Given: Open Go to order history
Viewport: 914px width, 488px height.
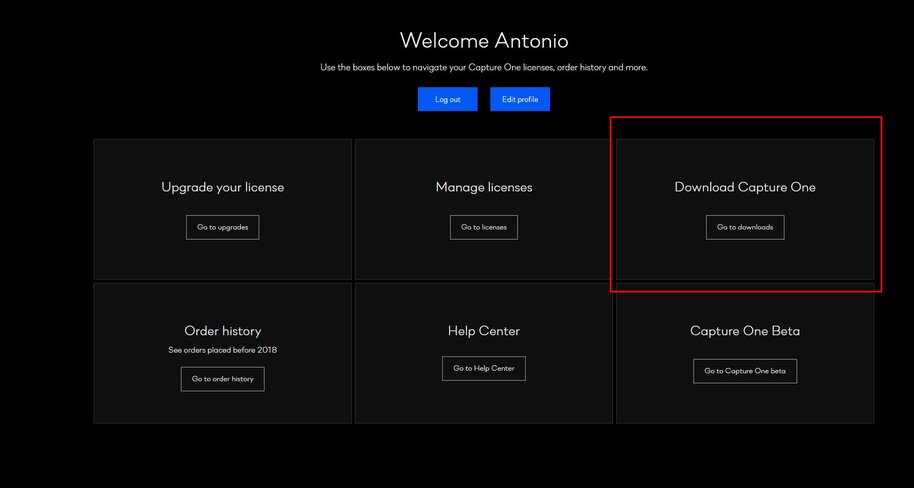Looking at the screenshot, I should [x=223, y=379].
